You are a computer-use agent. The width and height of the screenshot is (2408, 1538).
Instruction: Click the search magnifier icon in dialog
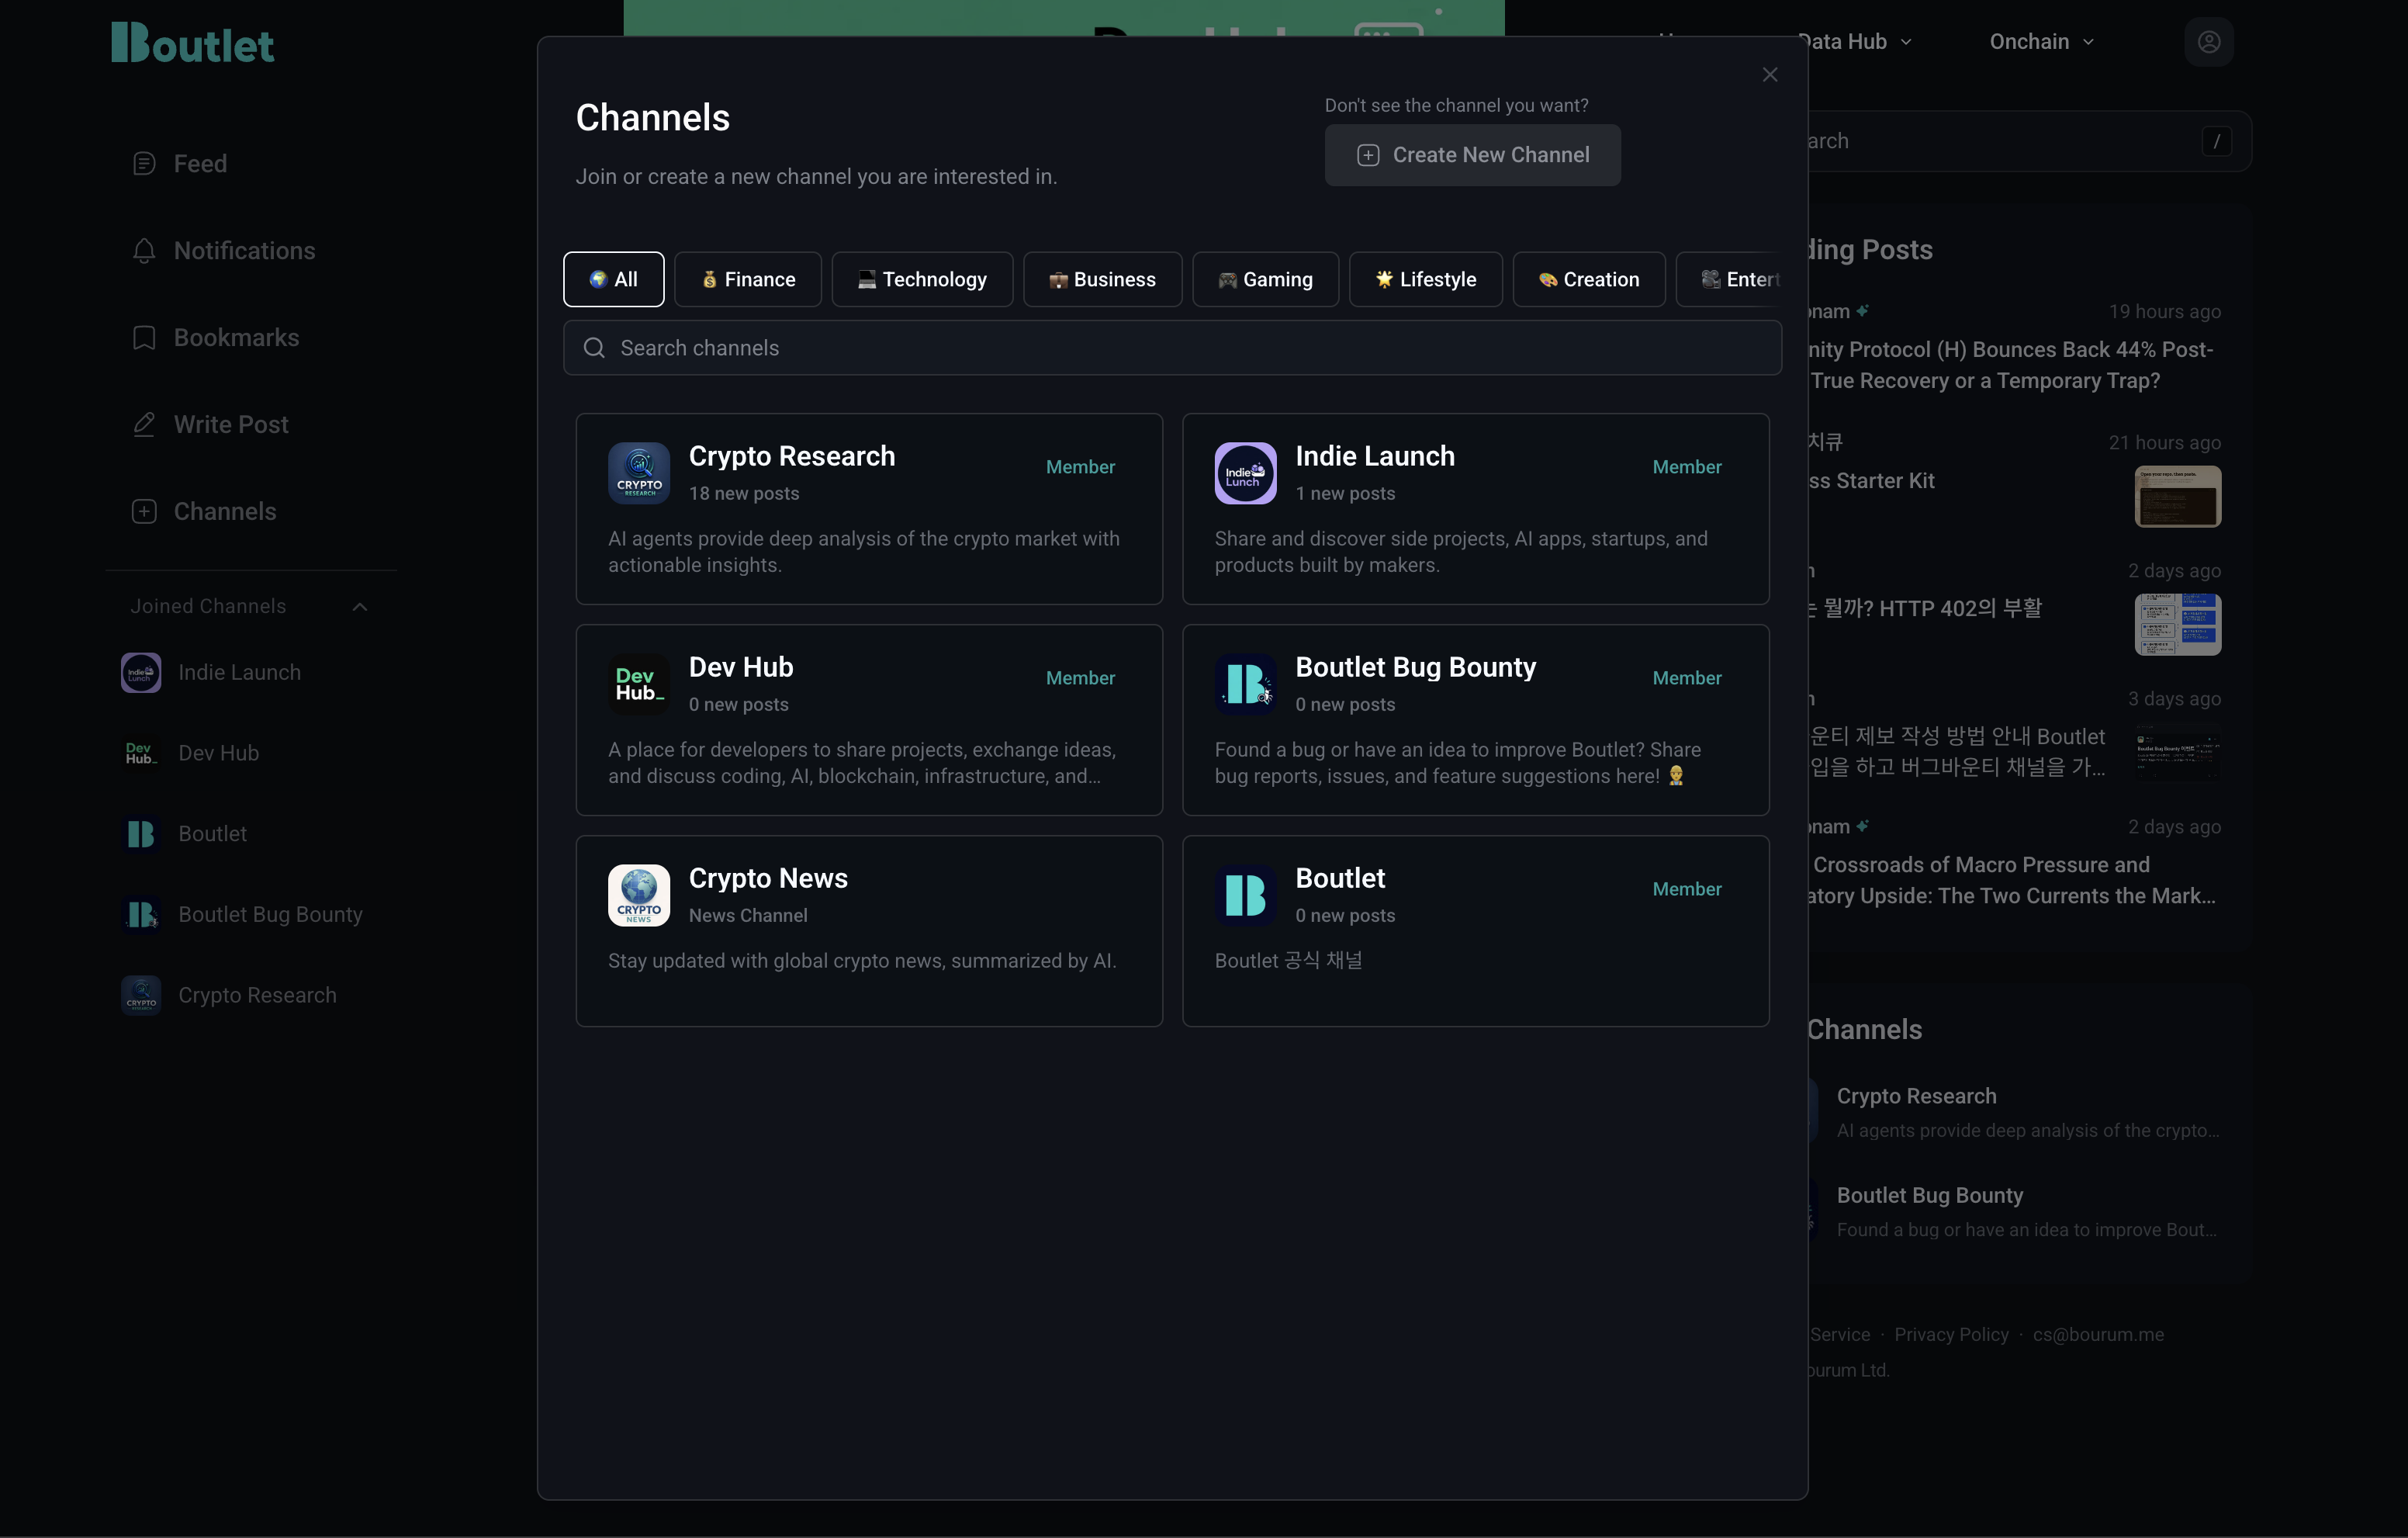point(594,348)
